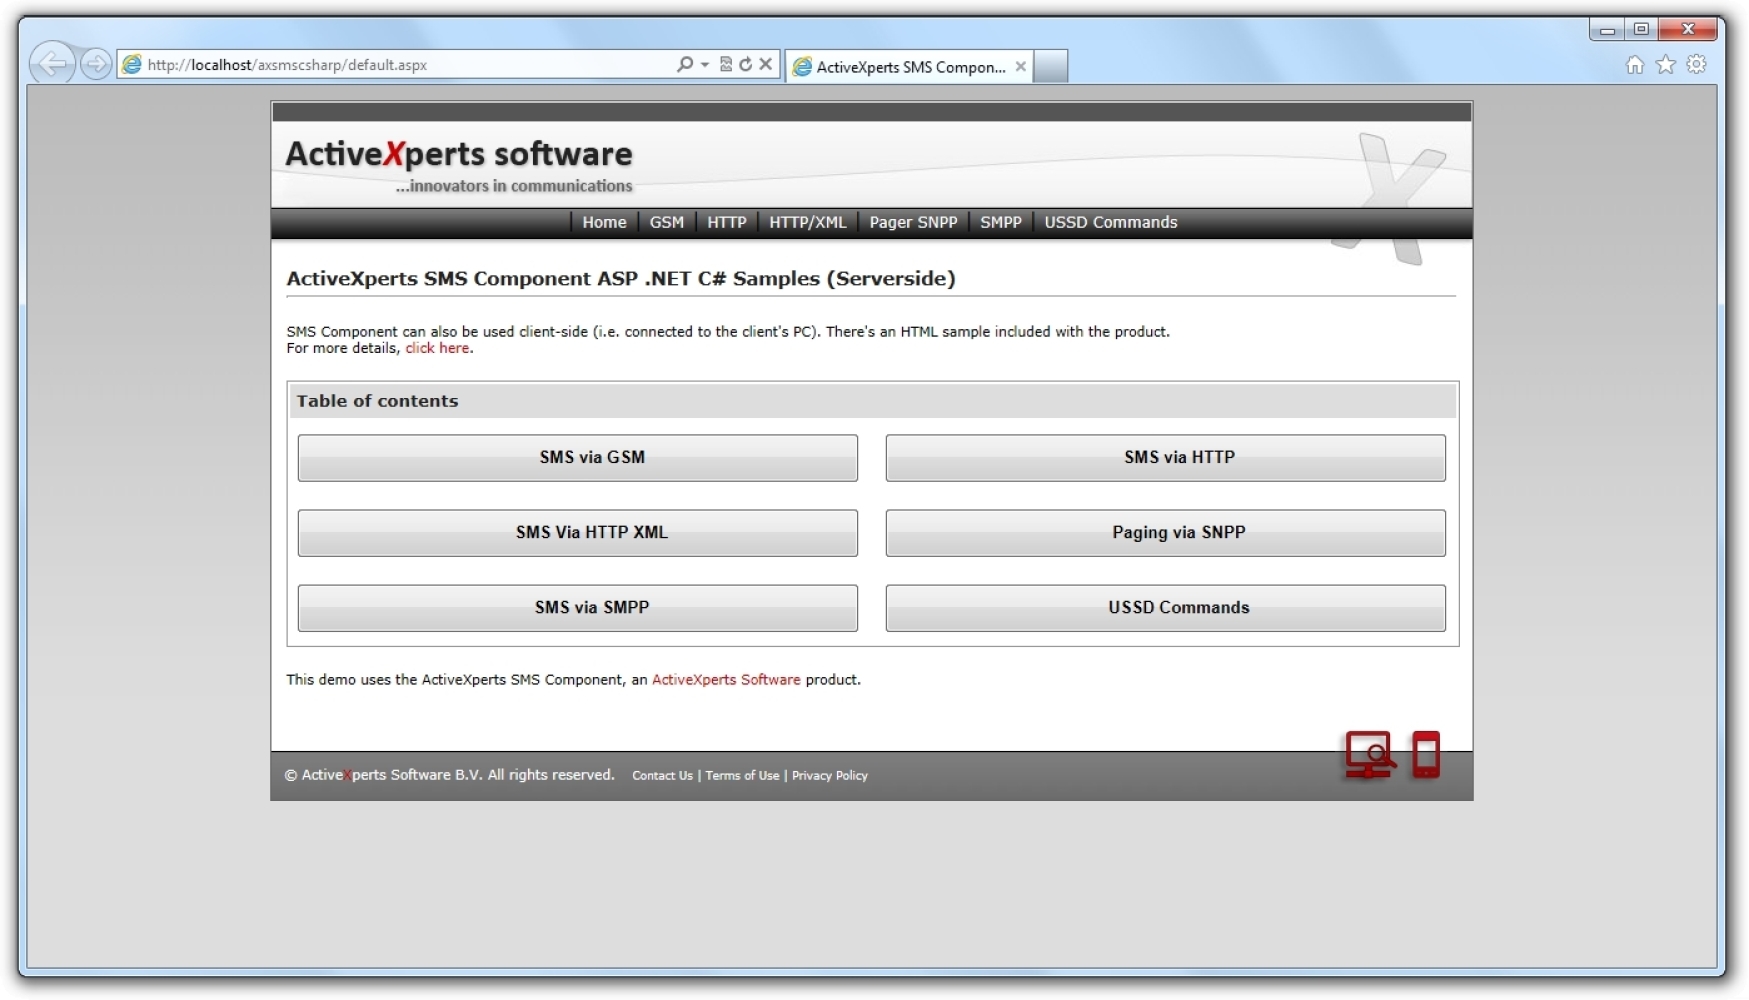Click the red smartphone icon bottom right

[x=1426, y=755]
